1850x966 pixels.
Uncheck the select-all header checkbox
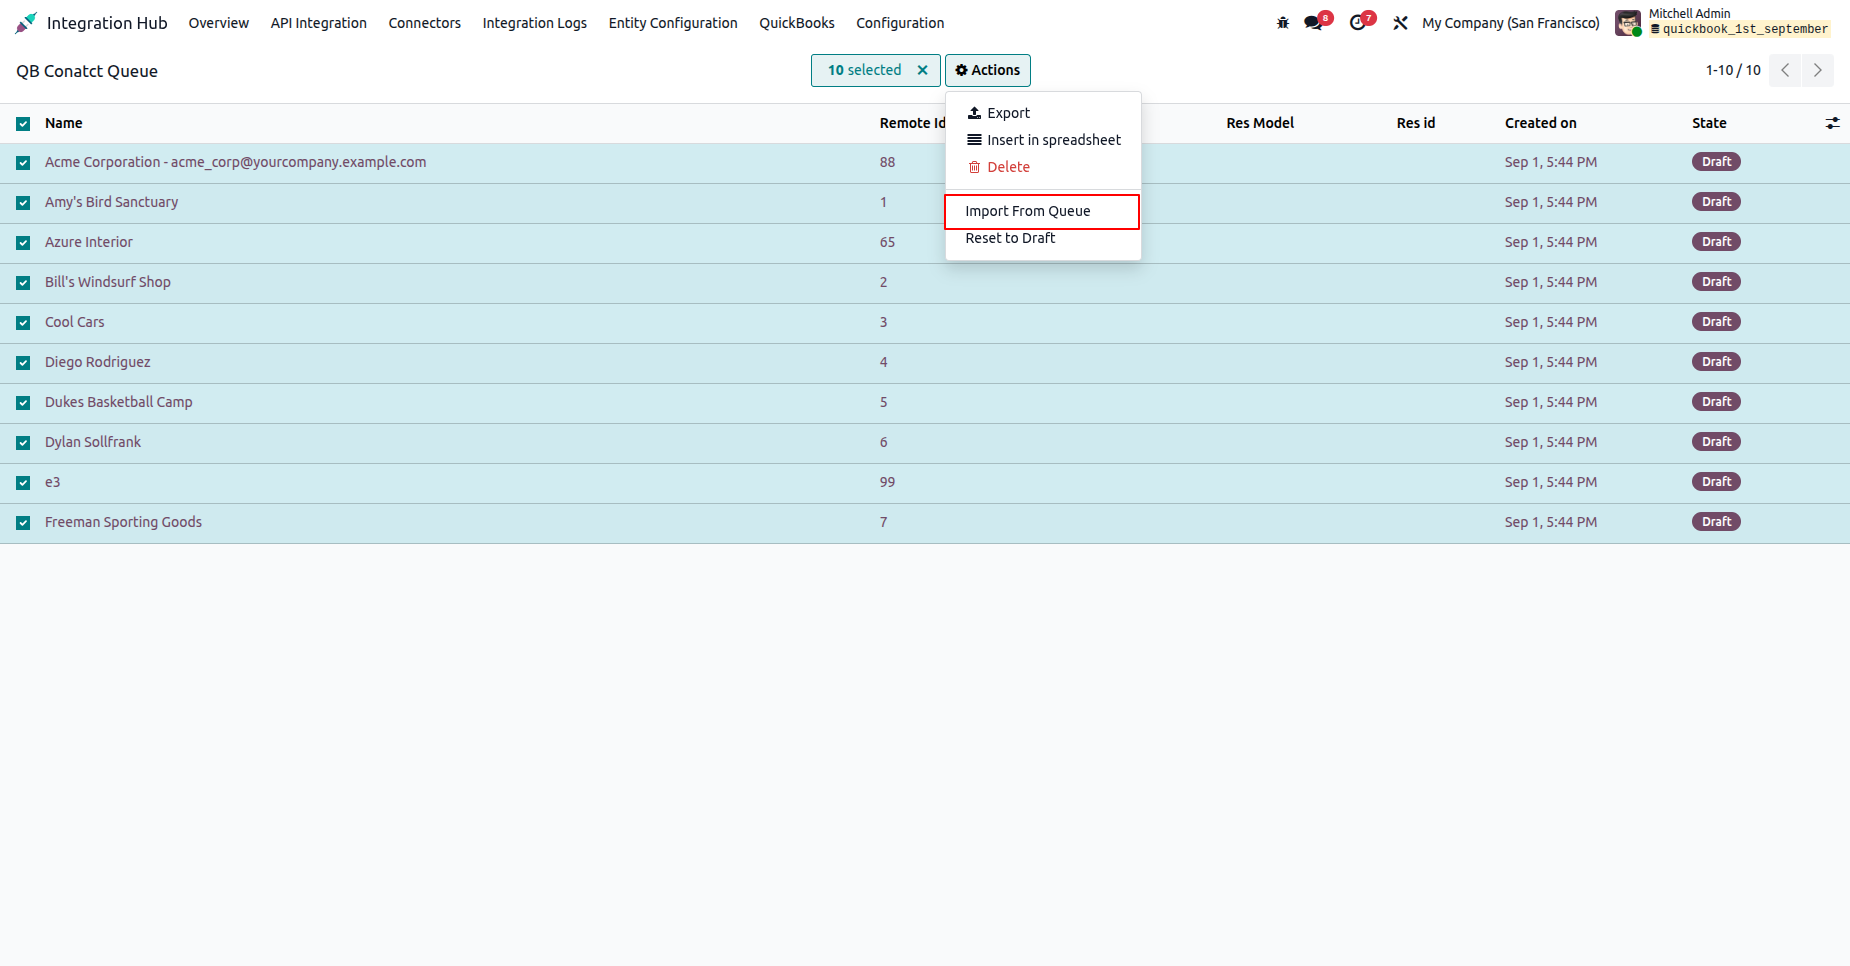[23, 124]
